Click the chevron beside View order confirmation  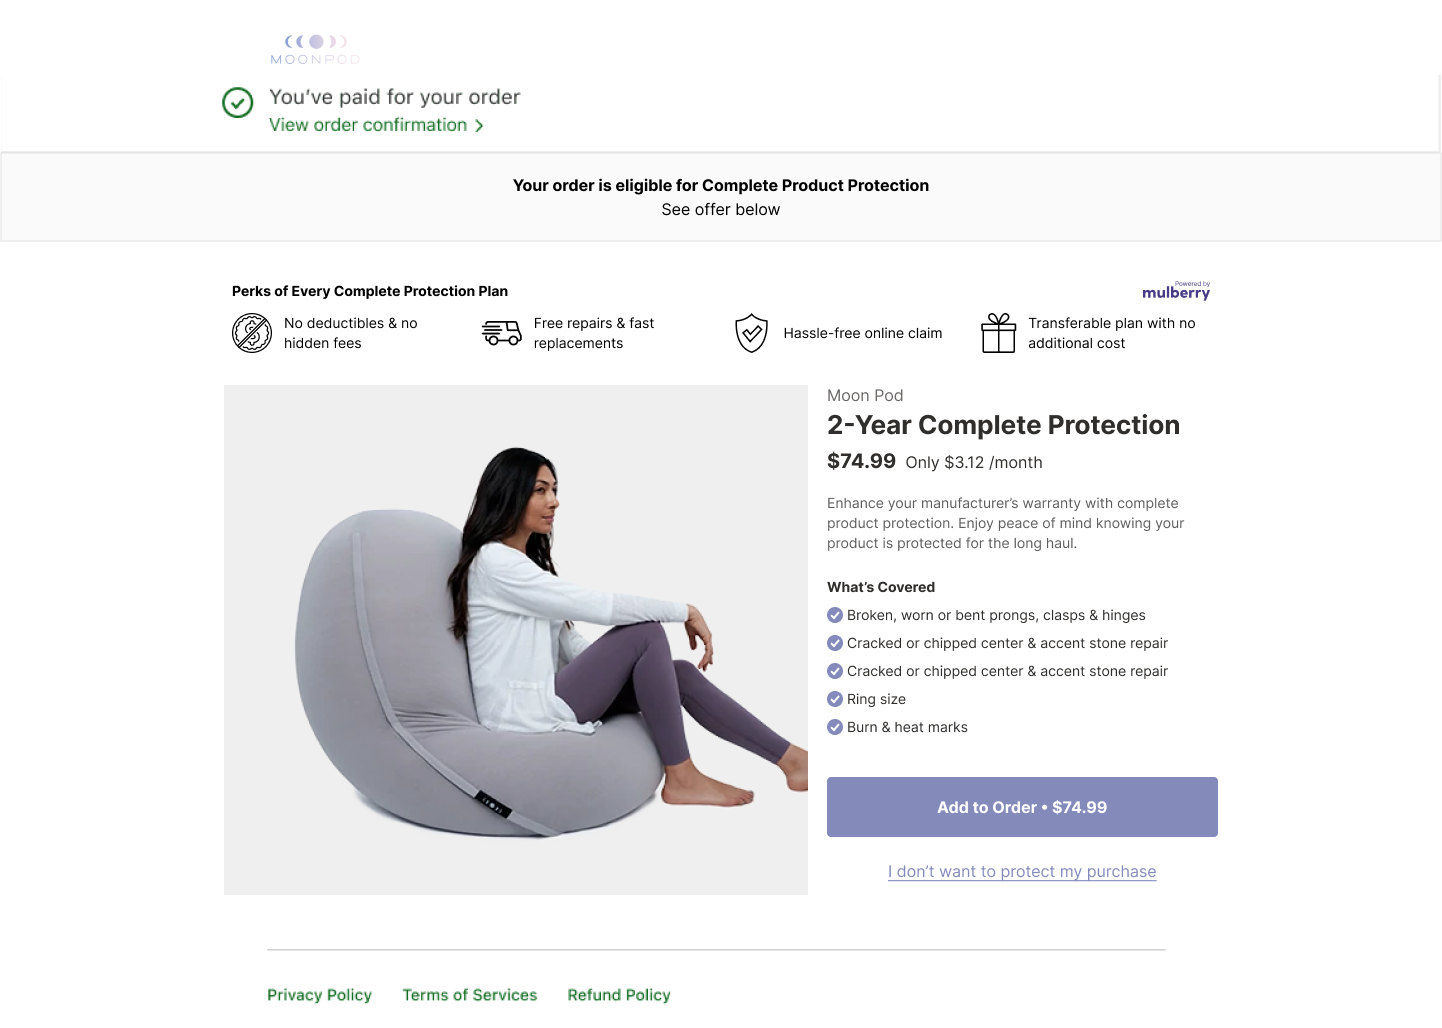click(479, 126)
